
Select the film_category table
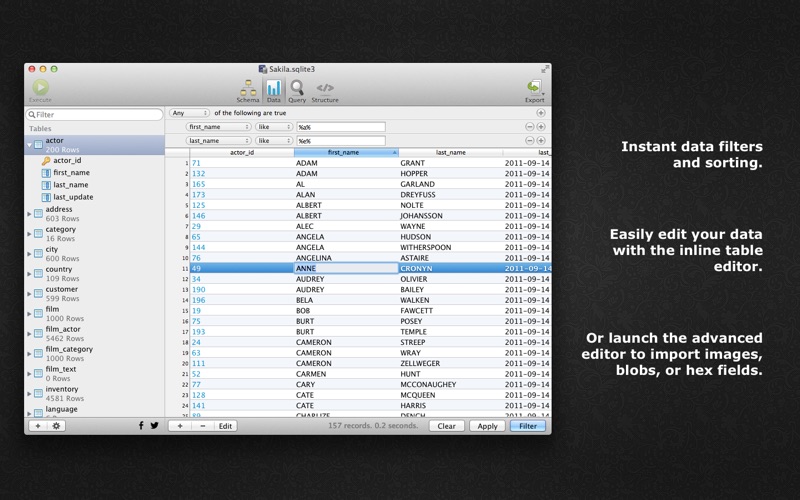(94, 354)
